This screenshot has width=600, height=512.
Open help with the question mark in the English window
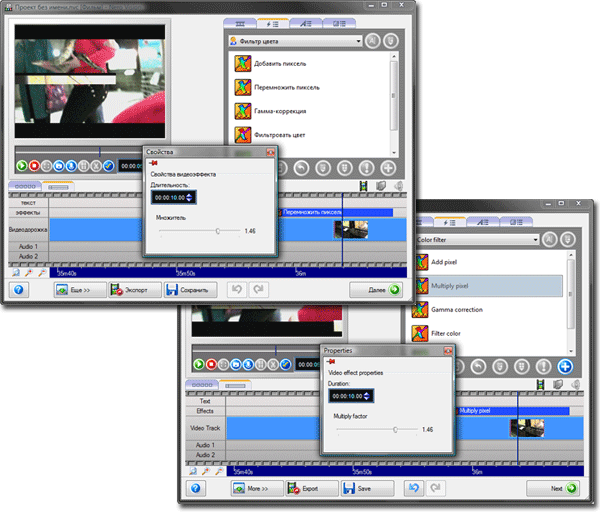coord(196,488)
